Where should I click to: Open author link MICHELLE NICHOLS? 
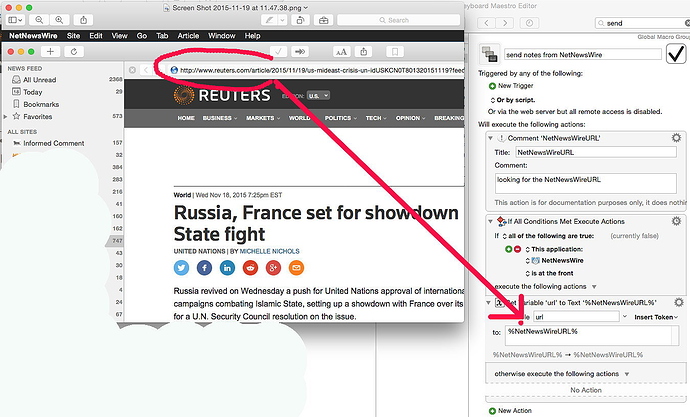[269, 251]
